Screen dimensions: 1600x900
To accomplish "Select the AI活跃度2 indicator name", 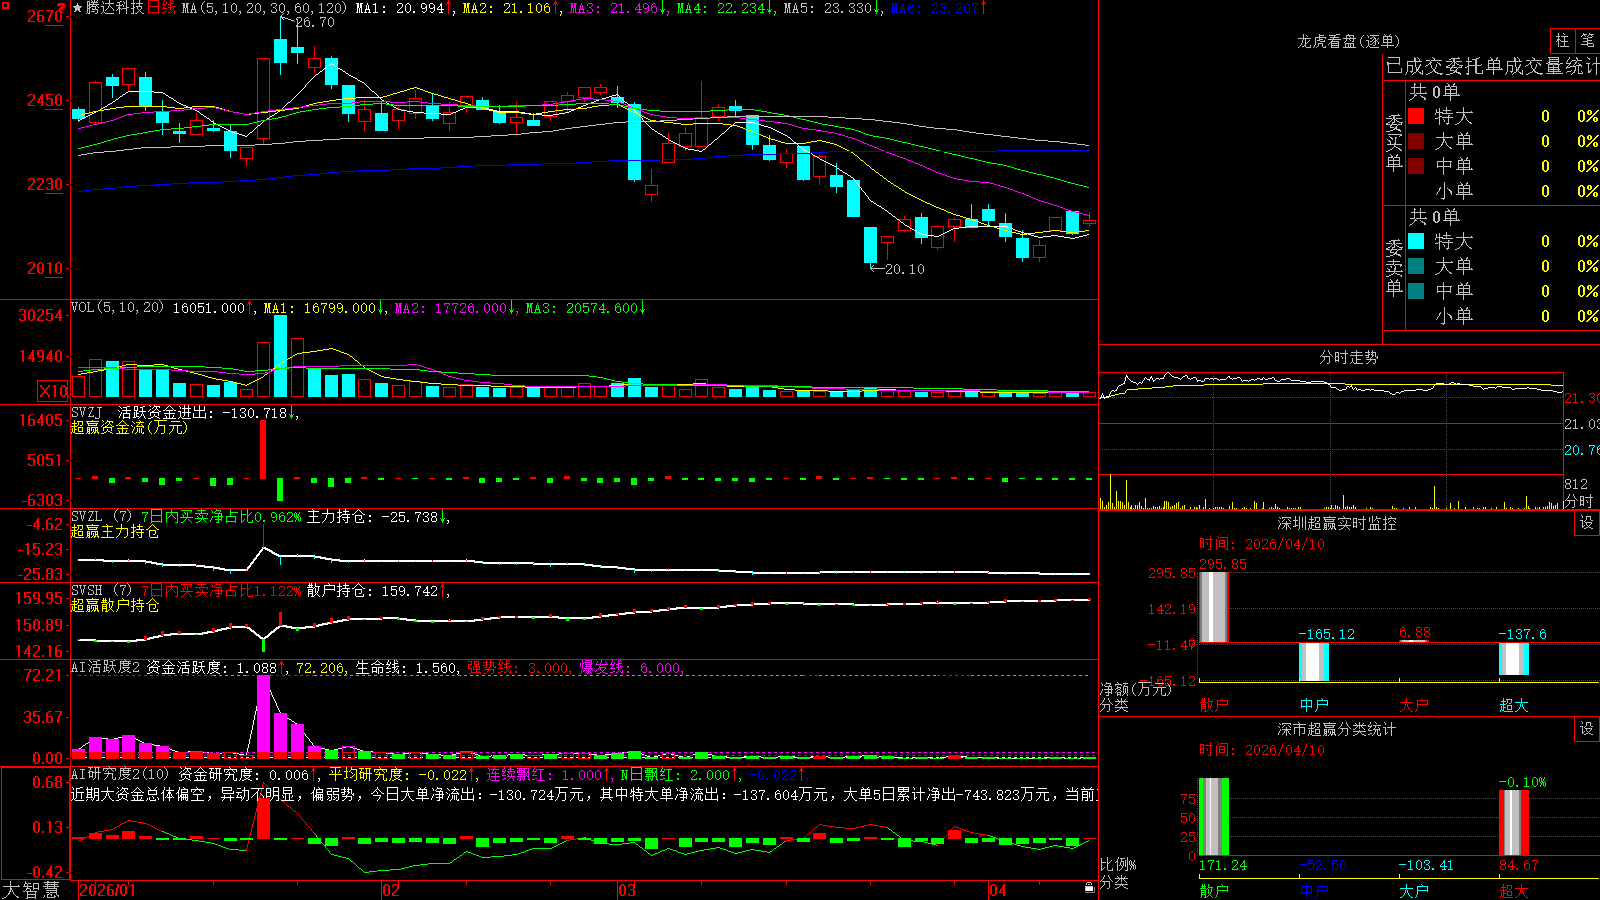I will [x=106, y=667].
